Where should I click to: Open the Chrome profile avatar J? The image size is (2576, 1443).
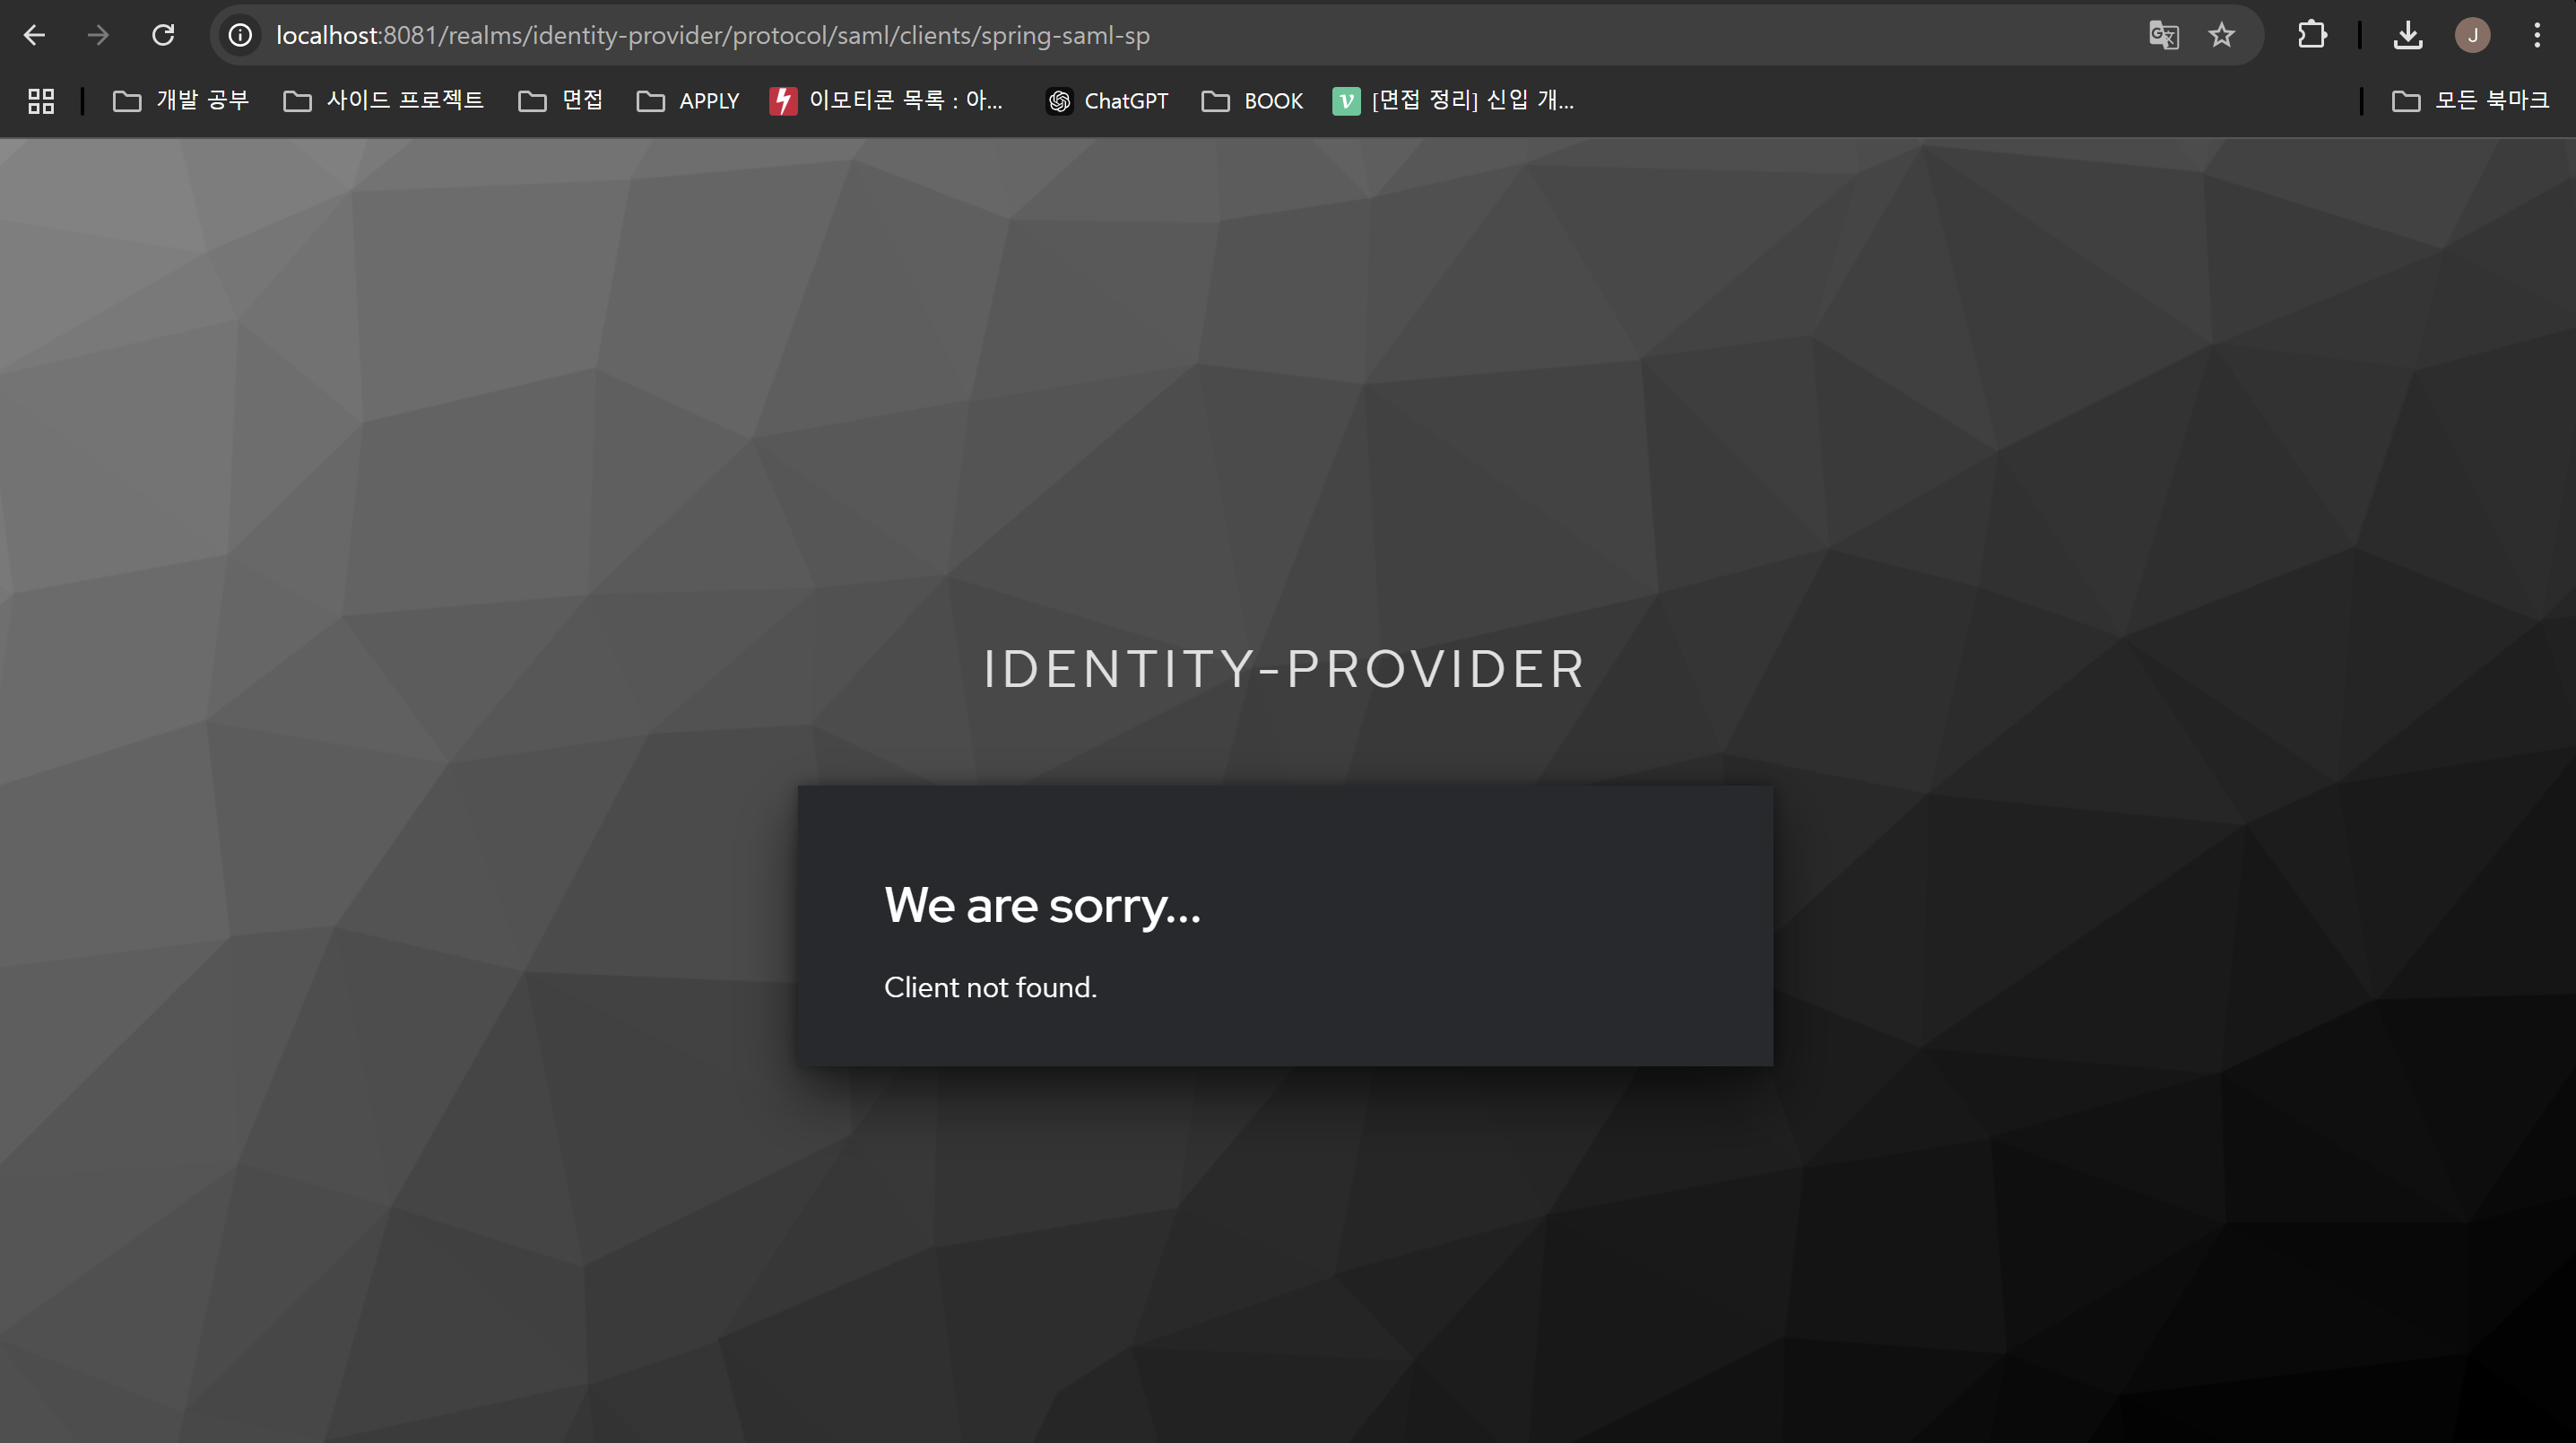coord(2472,36)
